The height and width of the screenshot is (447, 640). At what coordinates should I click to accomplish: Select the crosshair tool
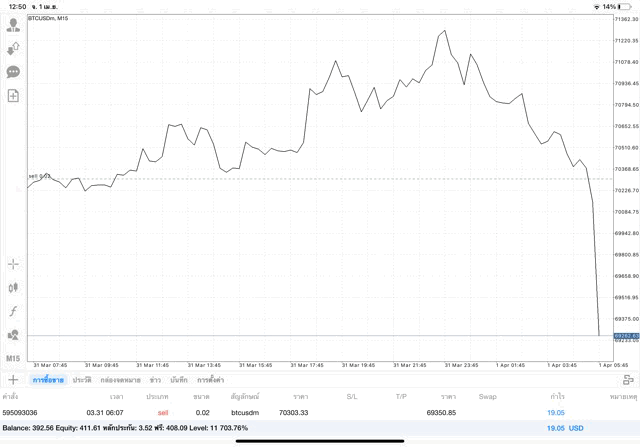point(13,264)
